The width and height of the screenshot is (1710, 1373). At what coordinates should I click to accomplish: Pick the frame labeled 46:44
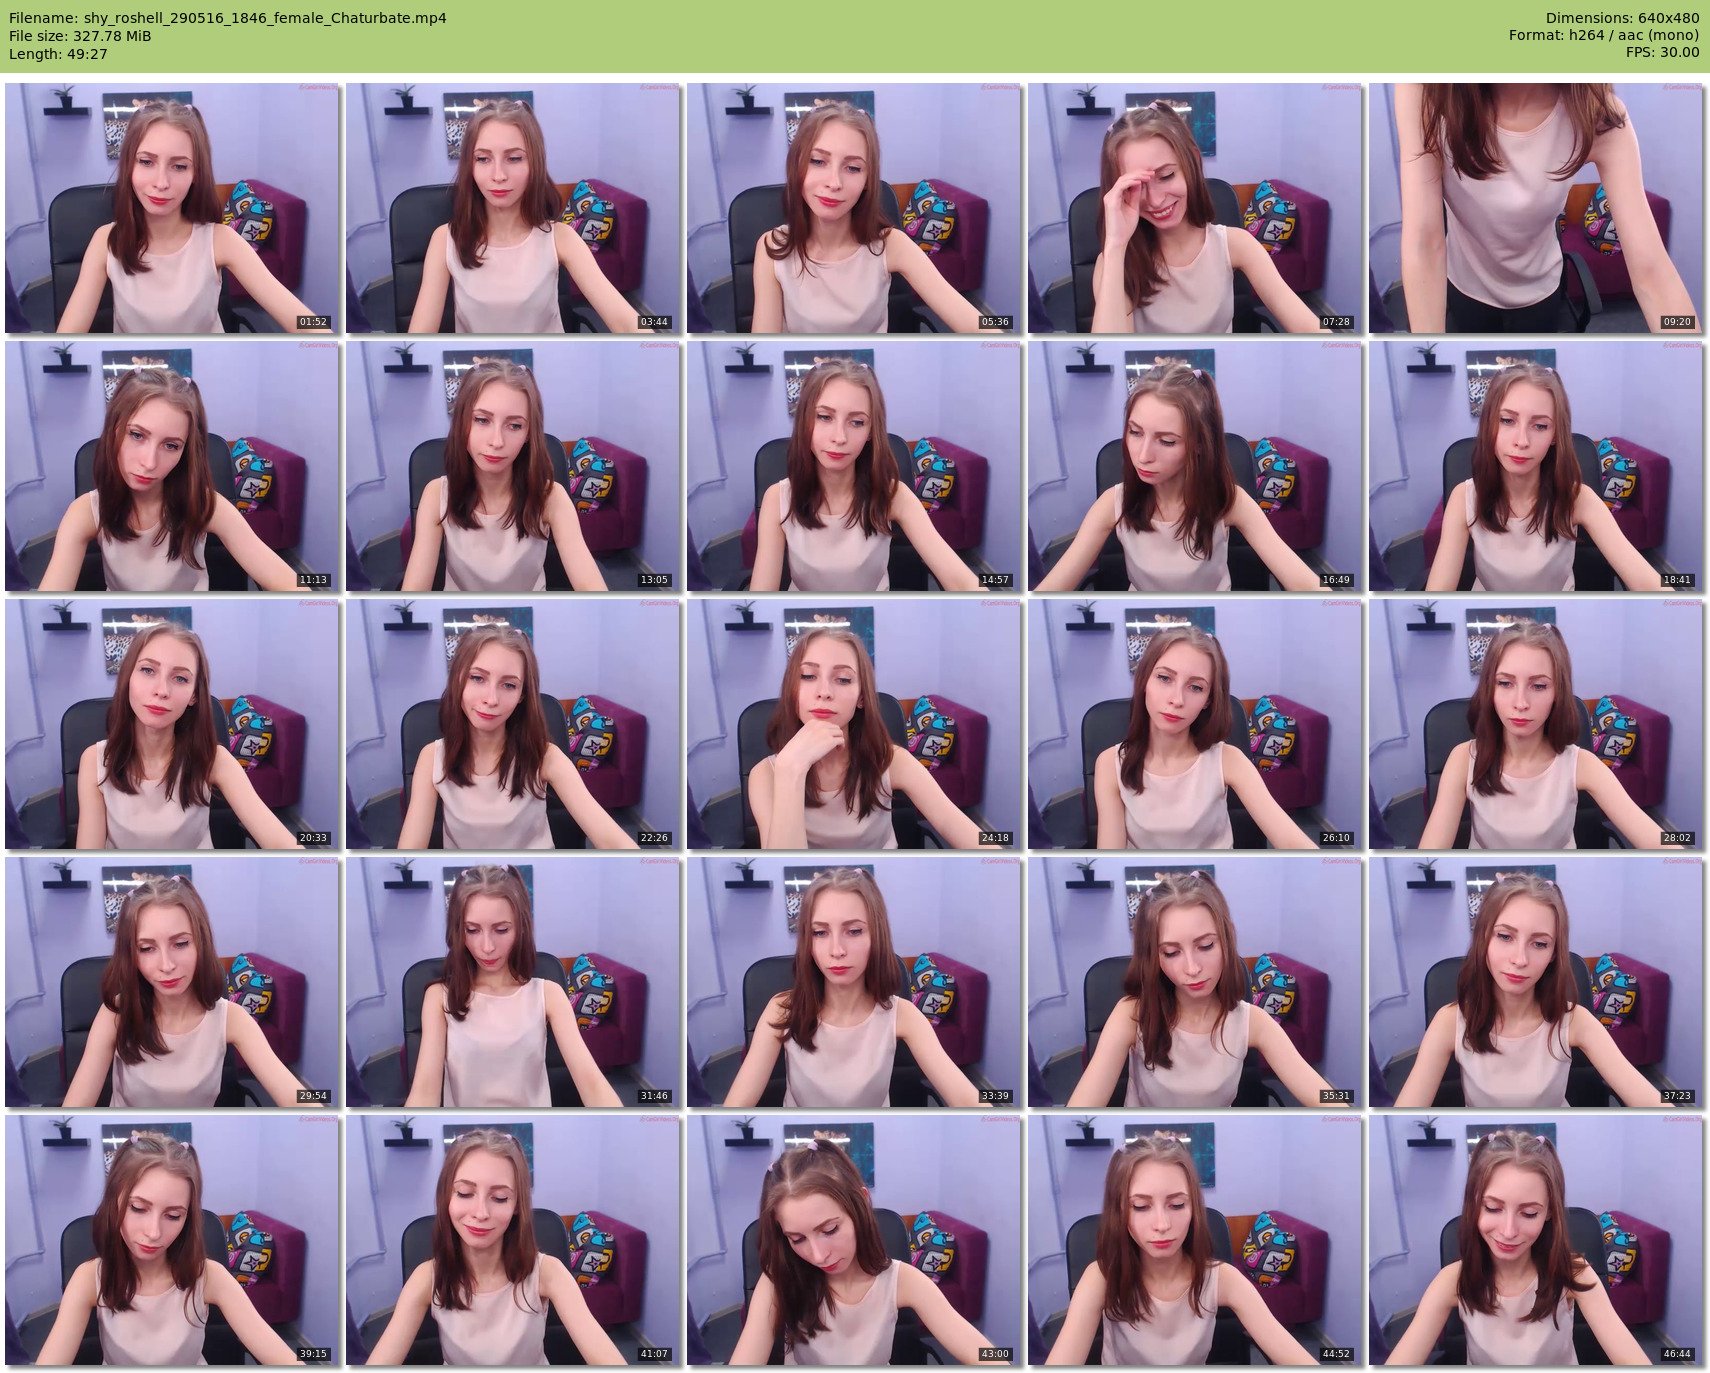point(1535,1240)
